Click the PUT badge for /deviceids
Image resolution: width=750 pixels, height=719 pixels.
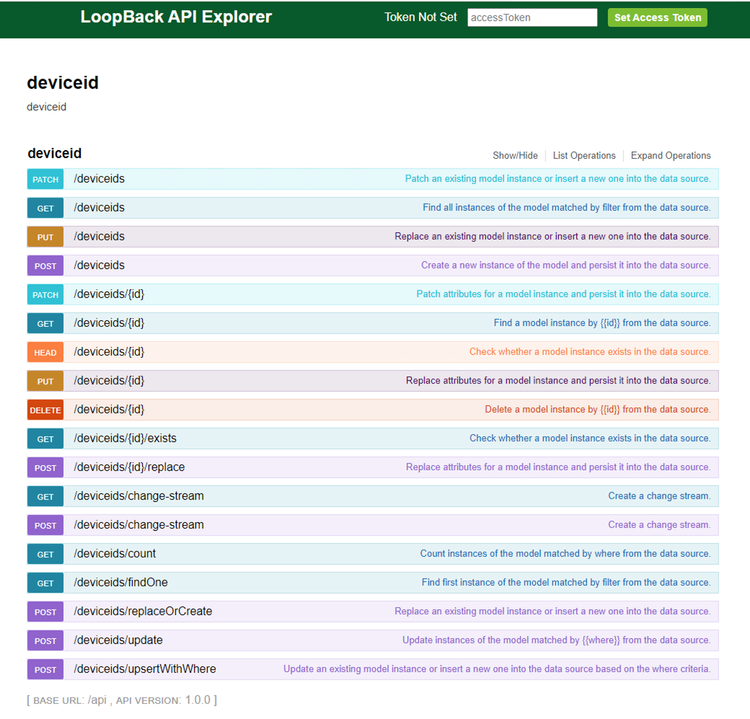coord(45,237)
